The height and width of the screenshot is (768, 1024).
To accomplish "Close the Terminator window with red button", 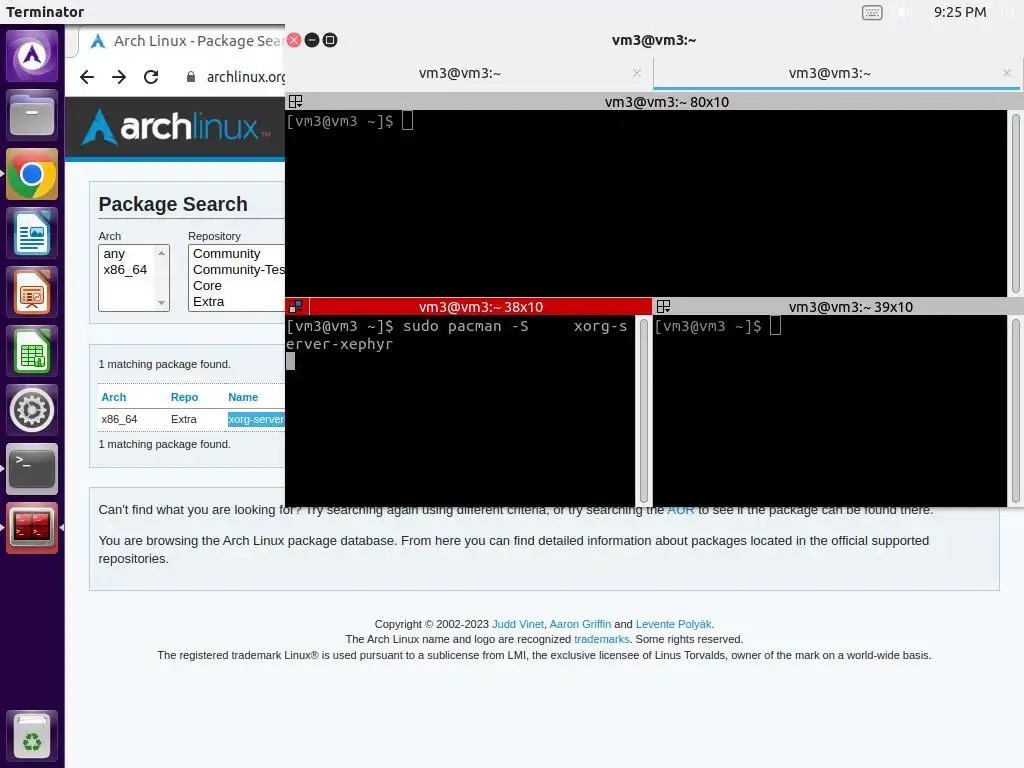I will pyautogui.click(x=294, y=40).
